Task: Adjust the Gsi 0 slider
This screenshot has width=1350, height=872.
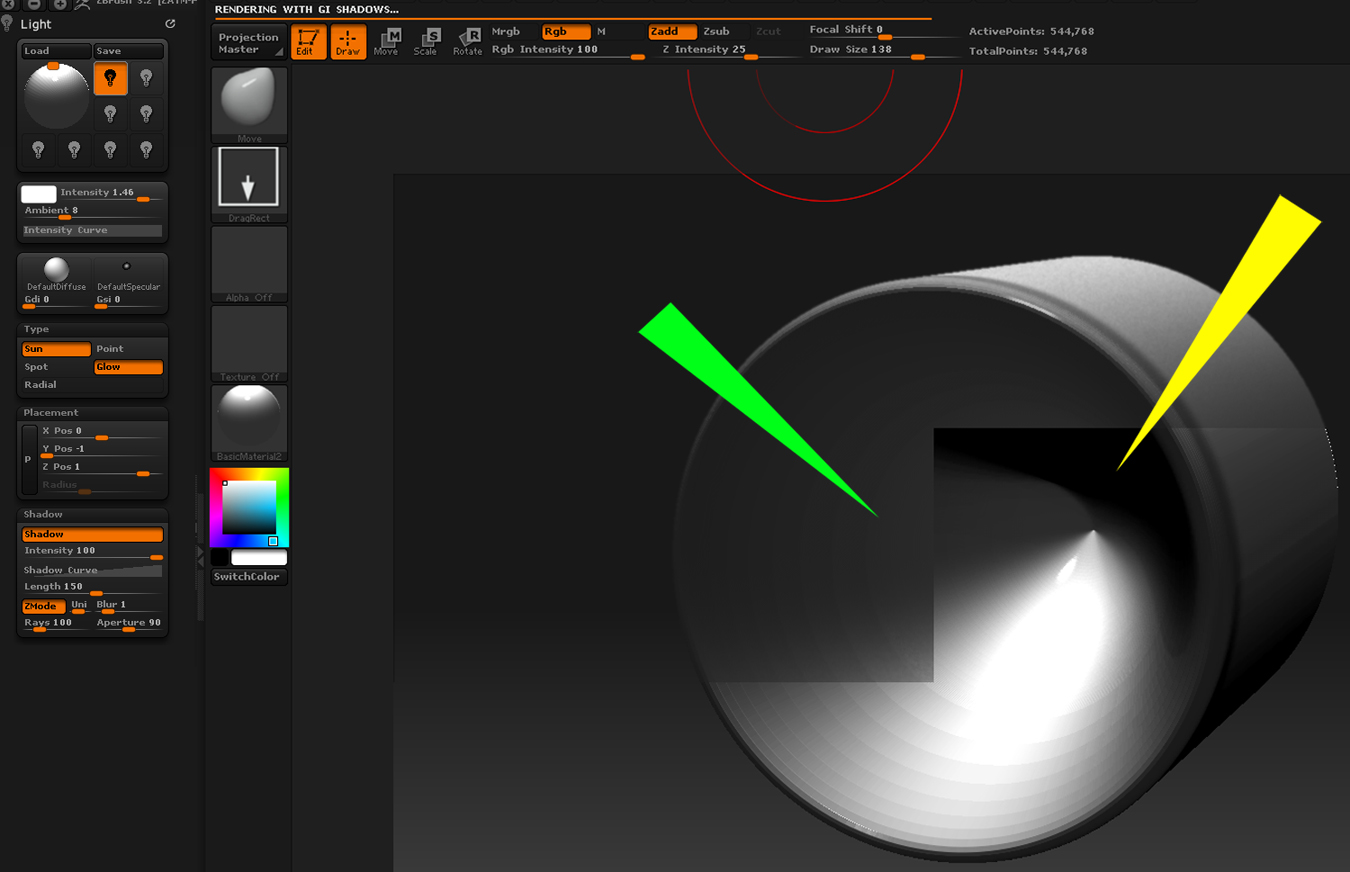Action: click(x=128, y=302)
